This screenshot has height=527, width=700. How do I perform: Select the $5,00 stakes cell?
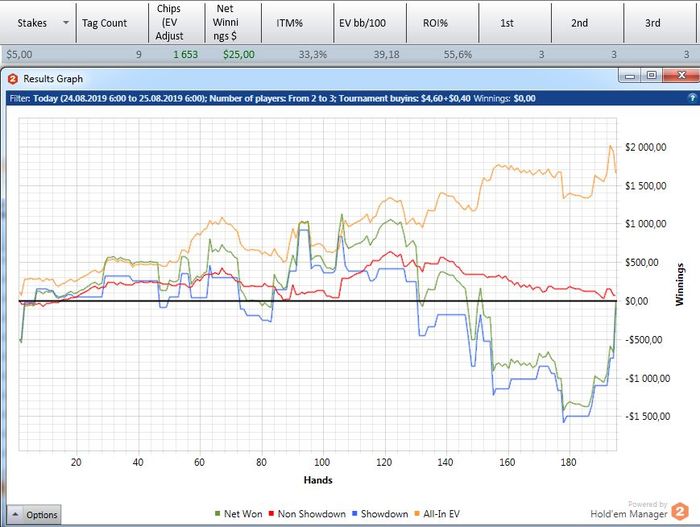point(19,54)
